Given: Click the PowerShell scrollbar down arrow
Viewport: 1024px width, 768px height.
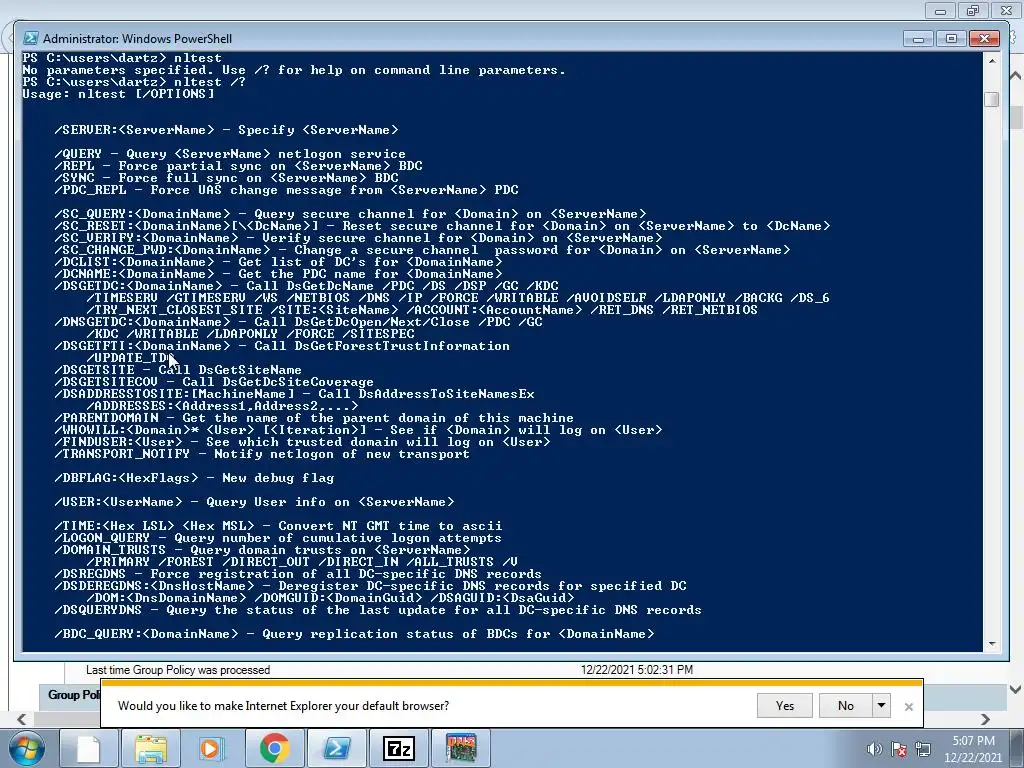Looking at the screenshot, I should click(992, 644).
